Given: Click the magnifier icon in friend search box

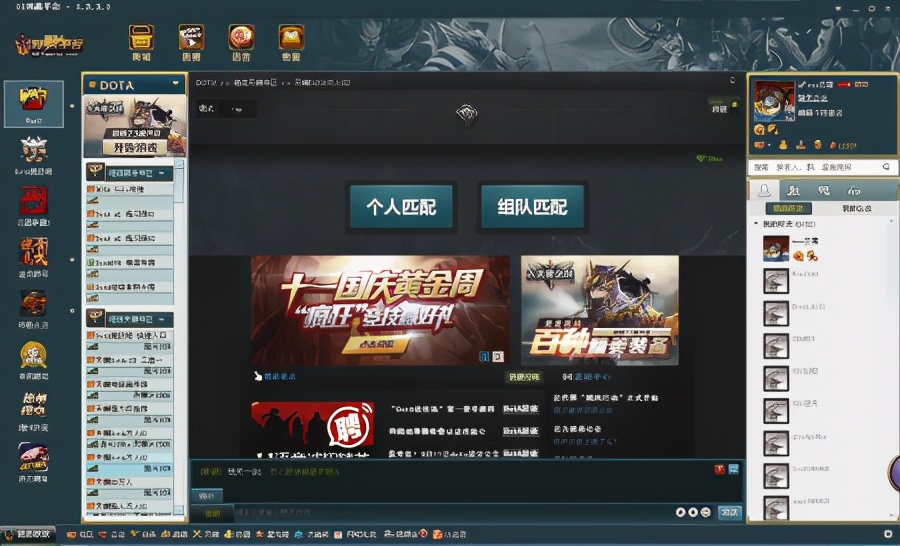Looking at the screenshot, I should 886,166.
